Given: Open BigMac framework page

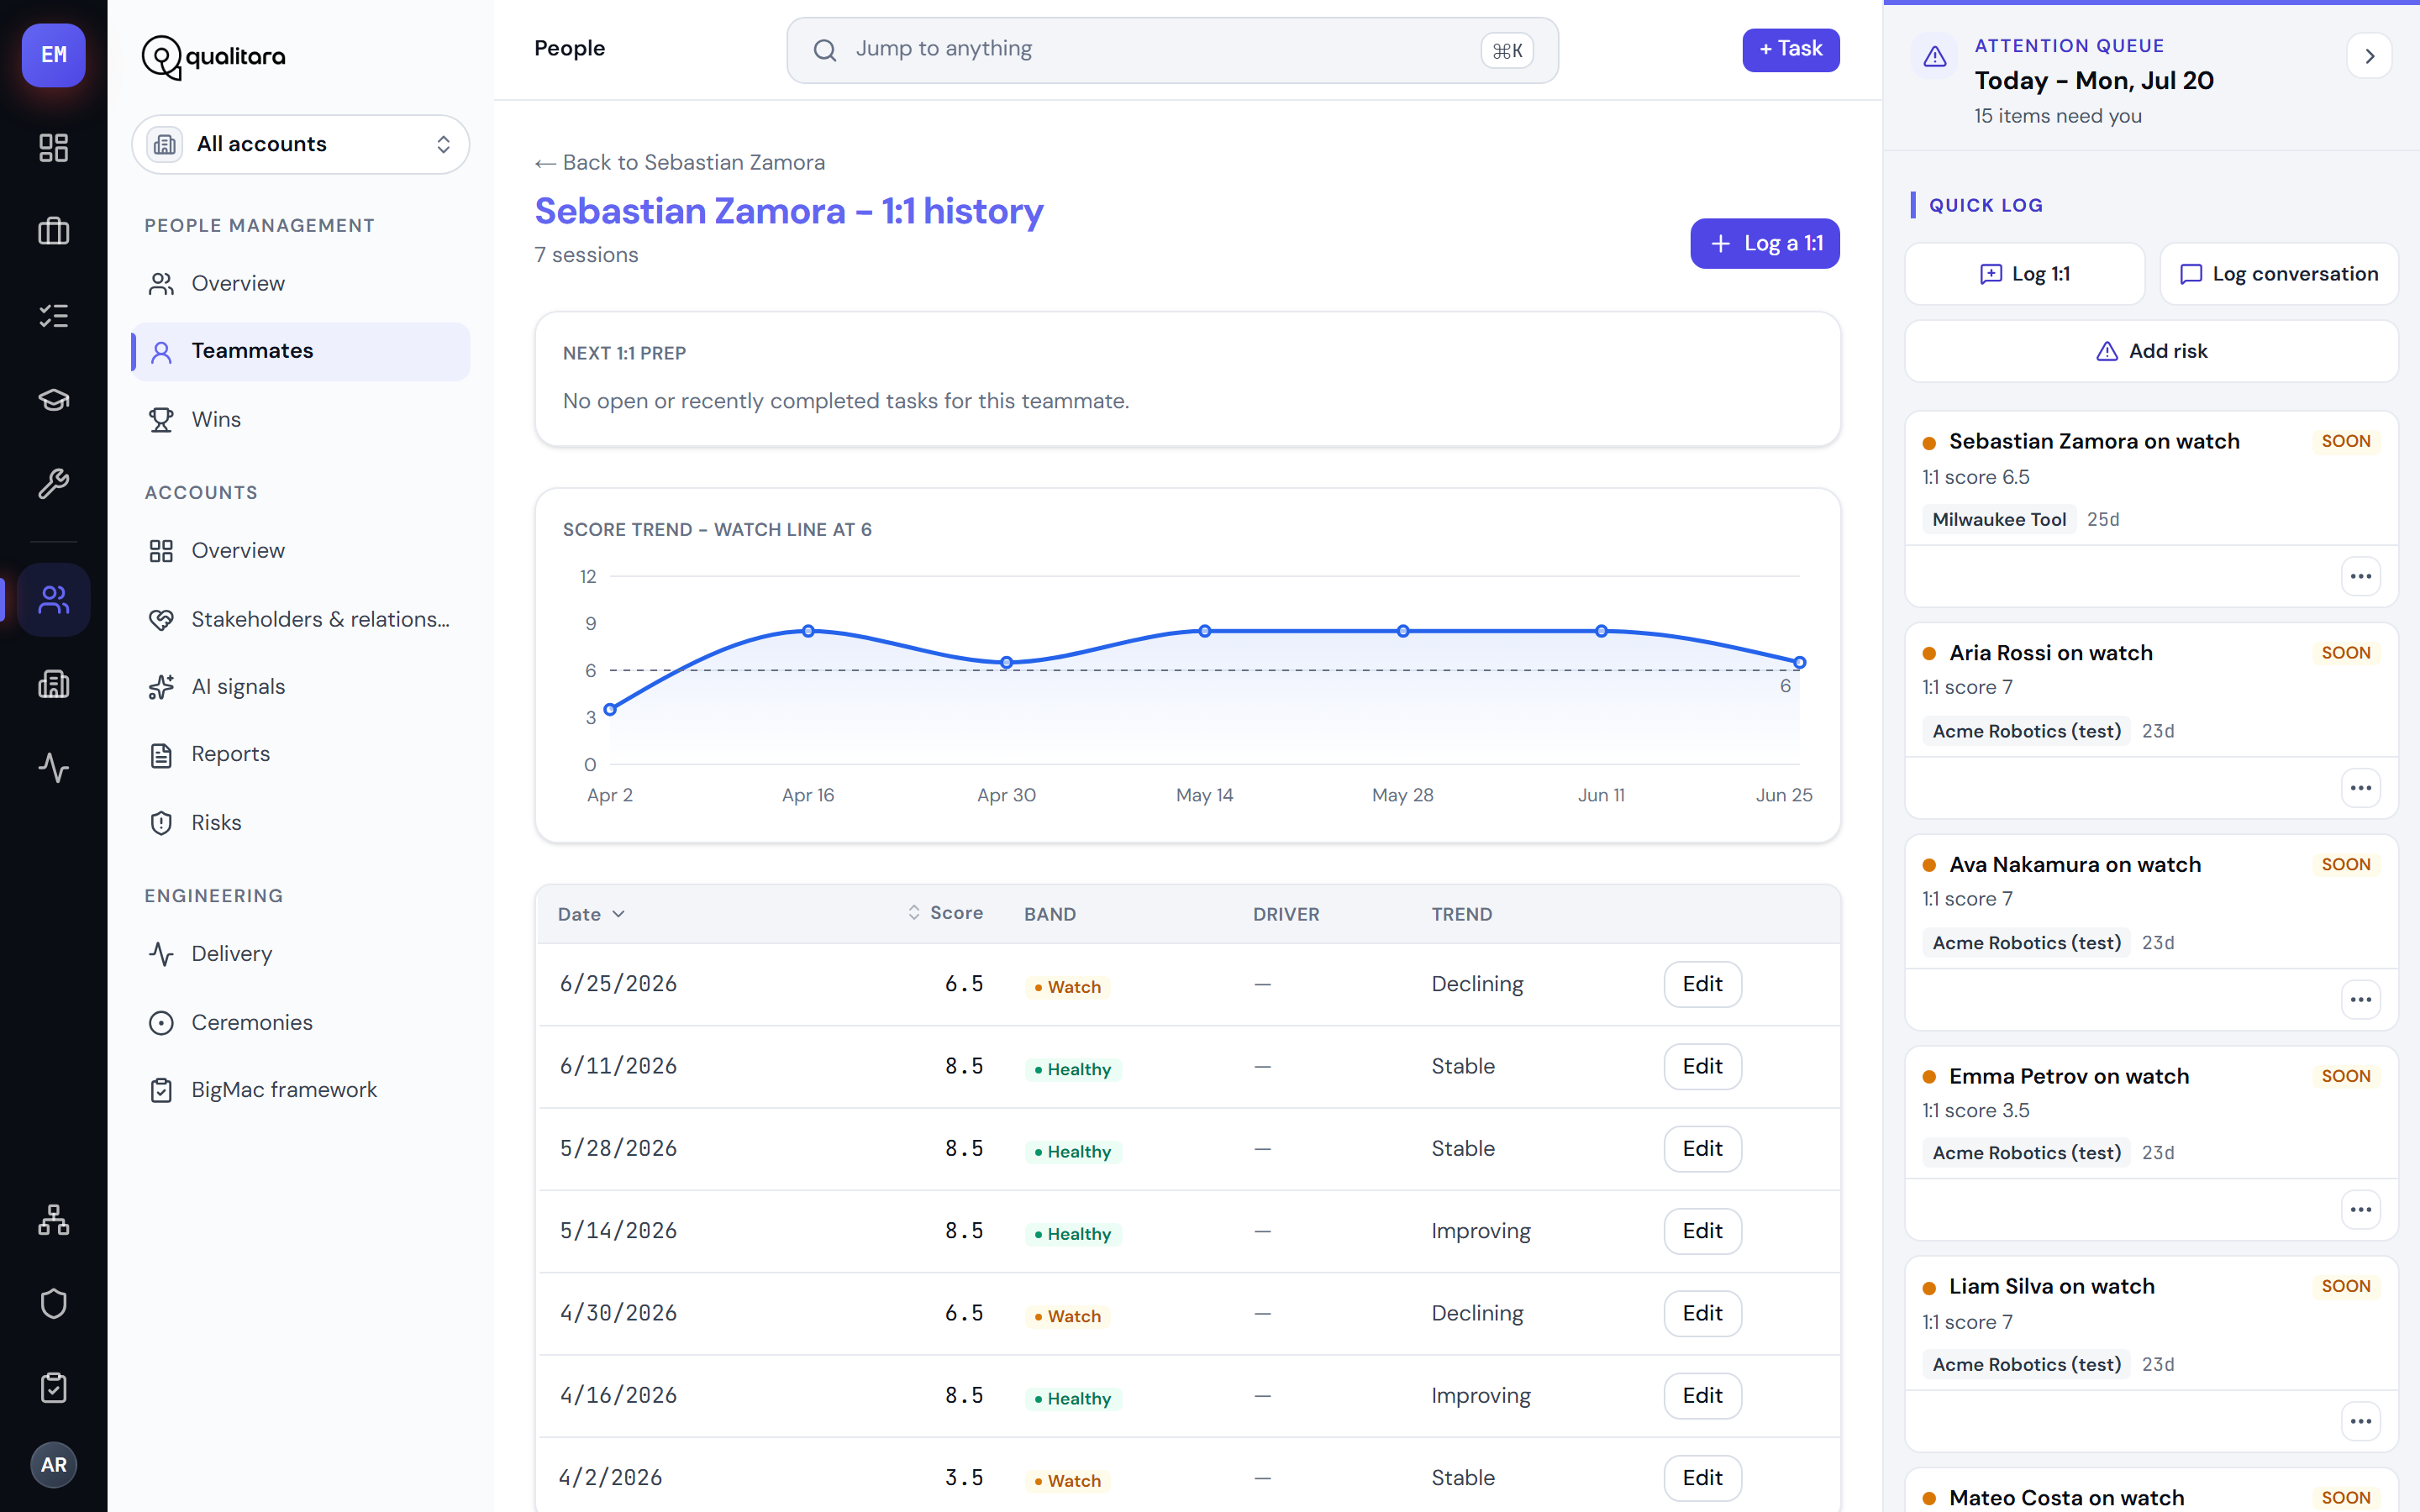Looking at the screenshot, I should point(300,1090).
